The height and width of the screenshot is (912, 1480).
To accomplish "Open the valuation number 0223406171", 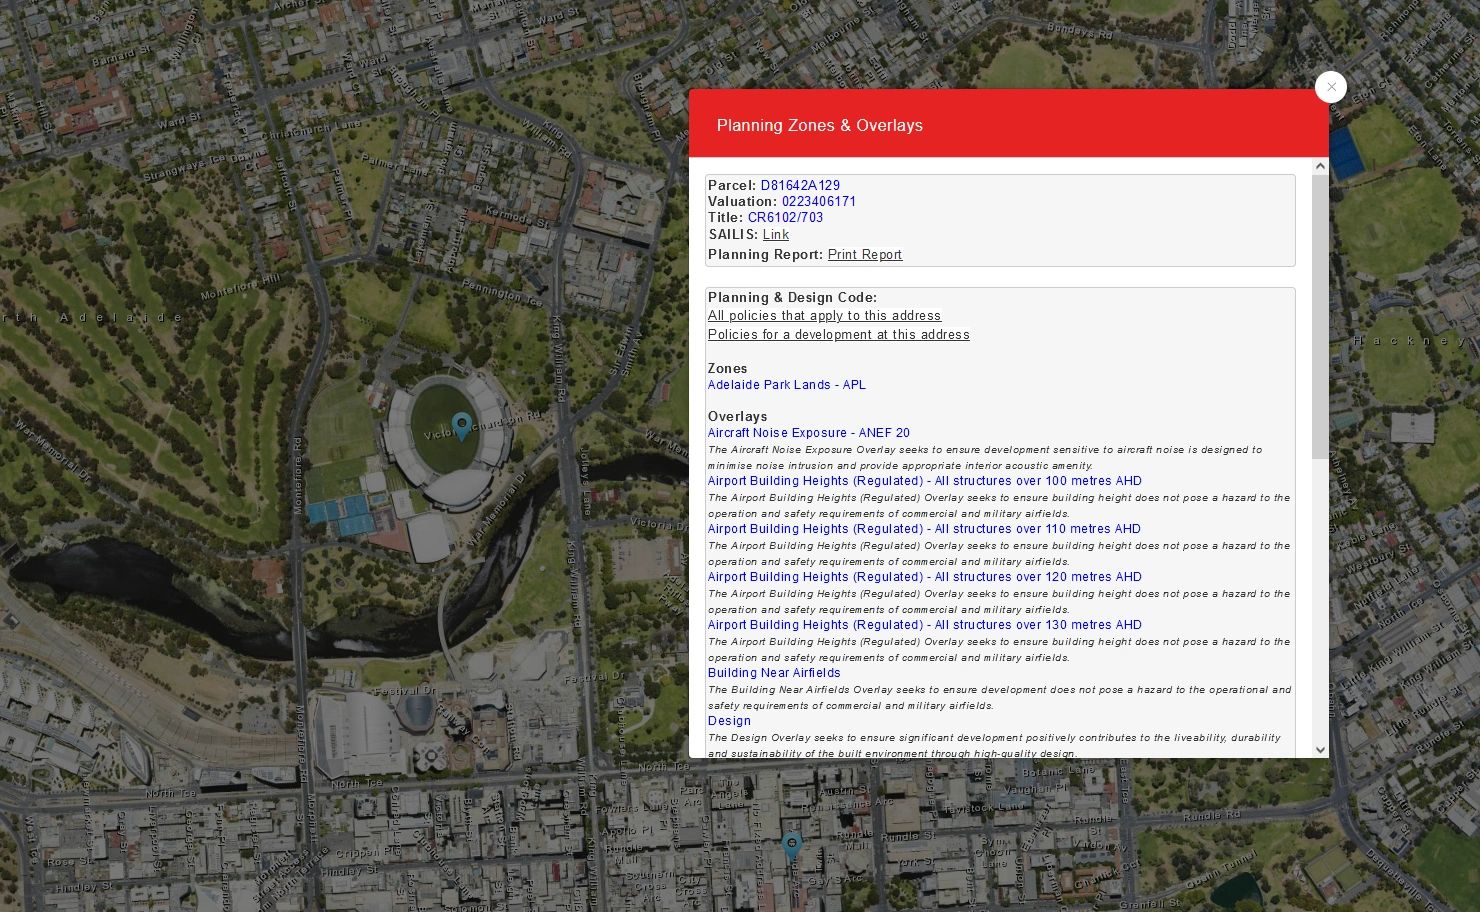I will 817,201.
